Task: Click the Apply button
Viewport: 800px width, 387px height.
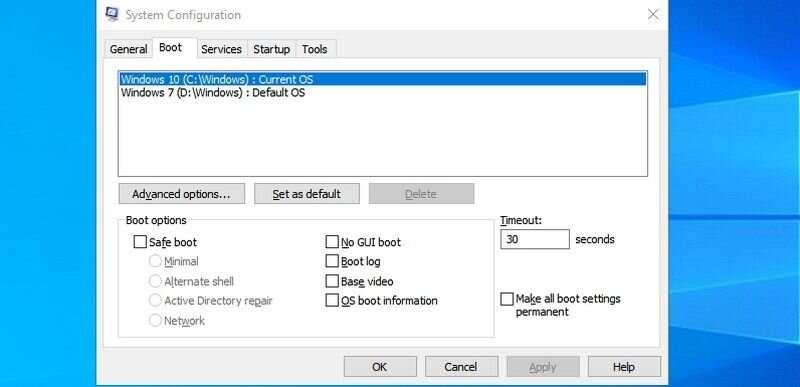Action: [543, 367]
